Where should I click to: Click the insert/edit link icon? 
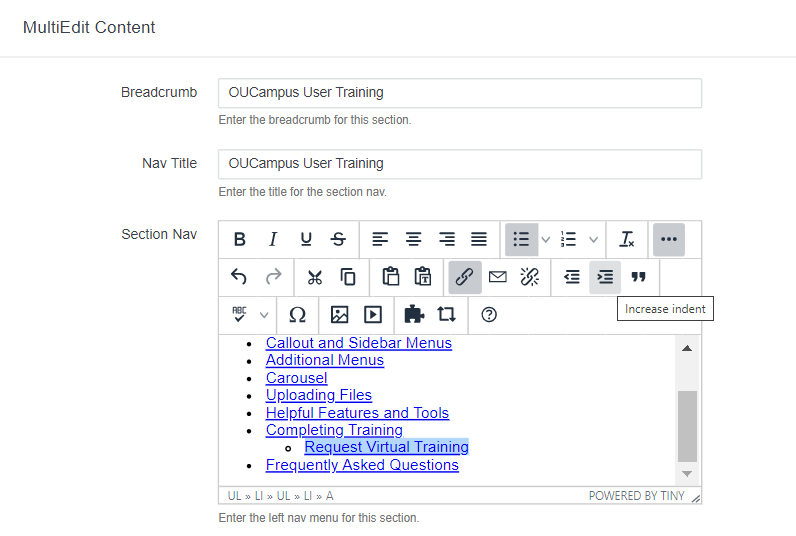[x=464, y=277]
